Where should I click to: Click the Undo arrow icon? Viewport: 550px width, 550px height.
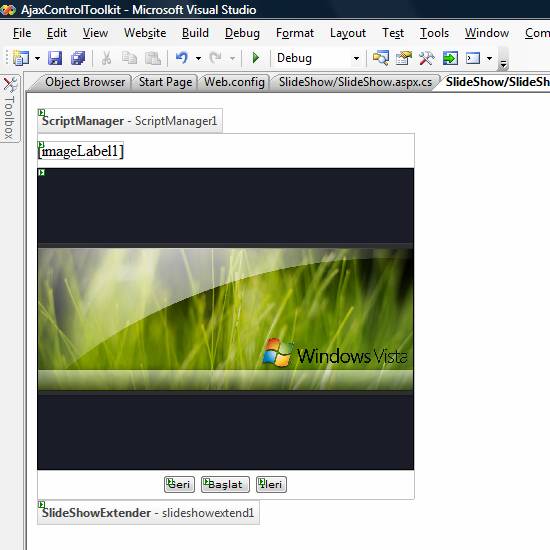coord(182,58)
